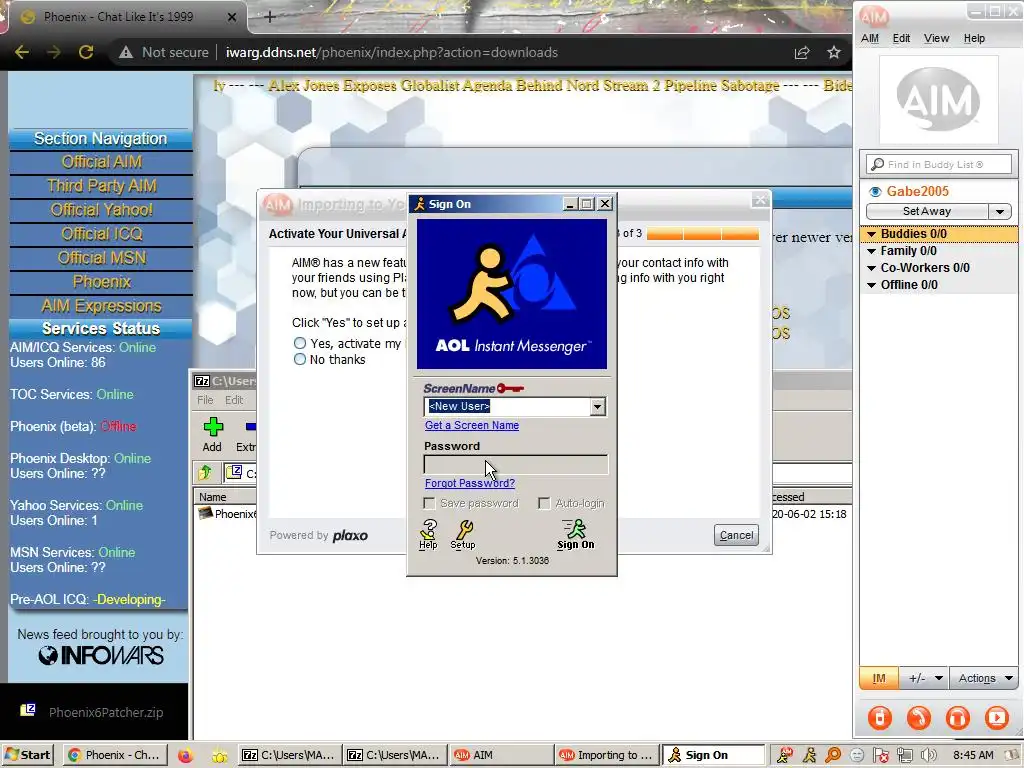Click the bookmark star icon in address bar

tap(833, 52)
